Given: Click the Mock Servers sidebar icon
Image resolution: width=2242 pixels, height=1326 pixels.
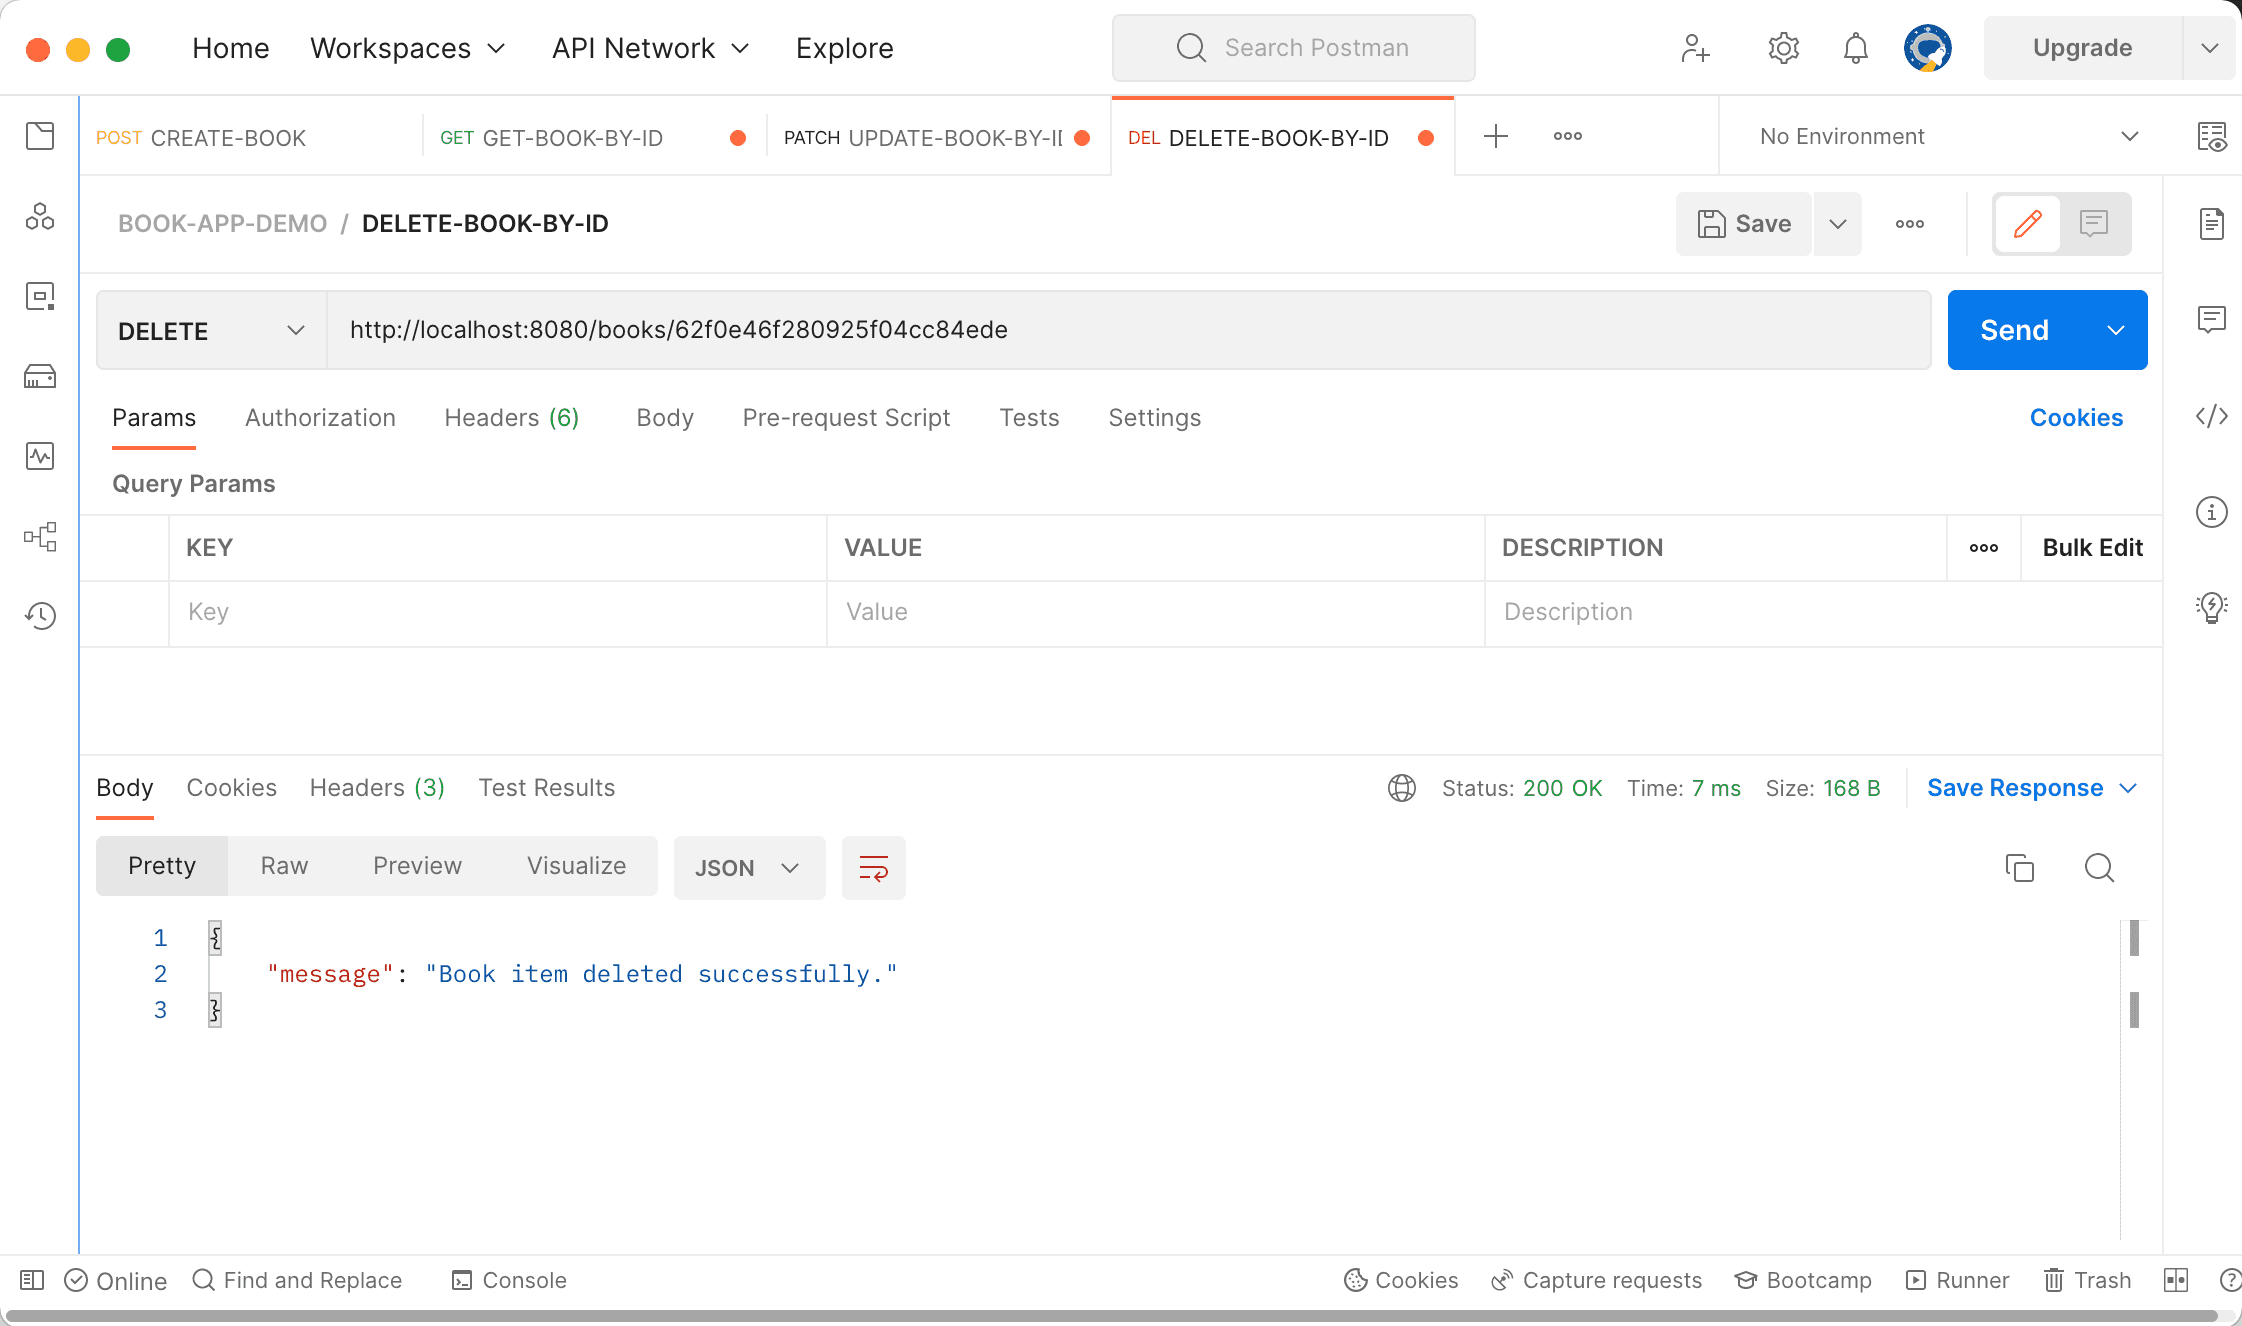Looking at the screenshot, I should (x=40, y=376).
